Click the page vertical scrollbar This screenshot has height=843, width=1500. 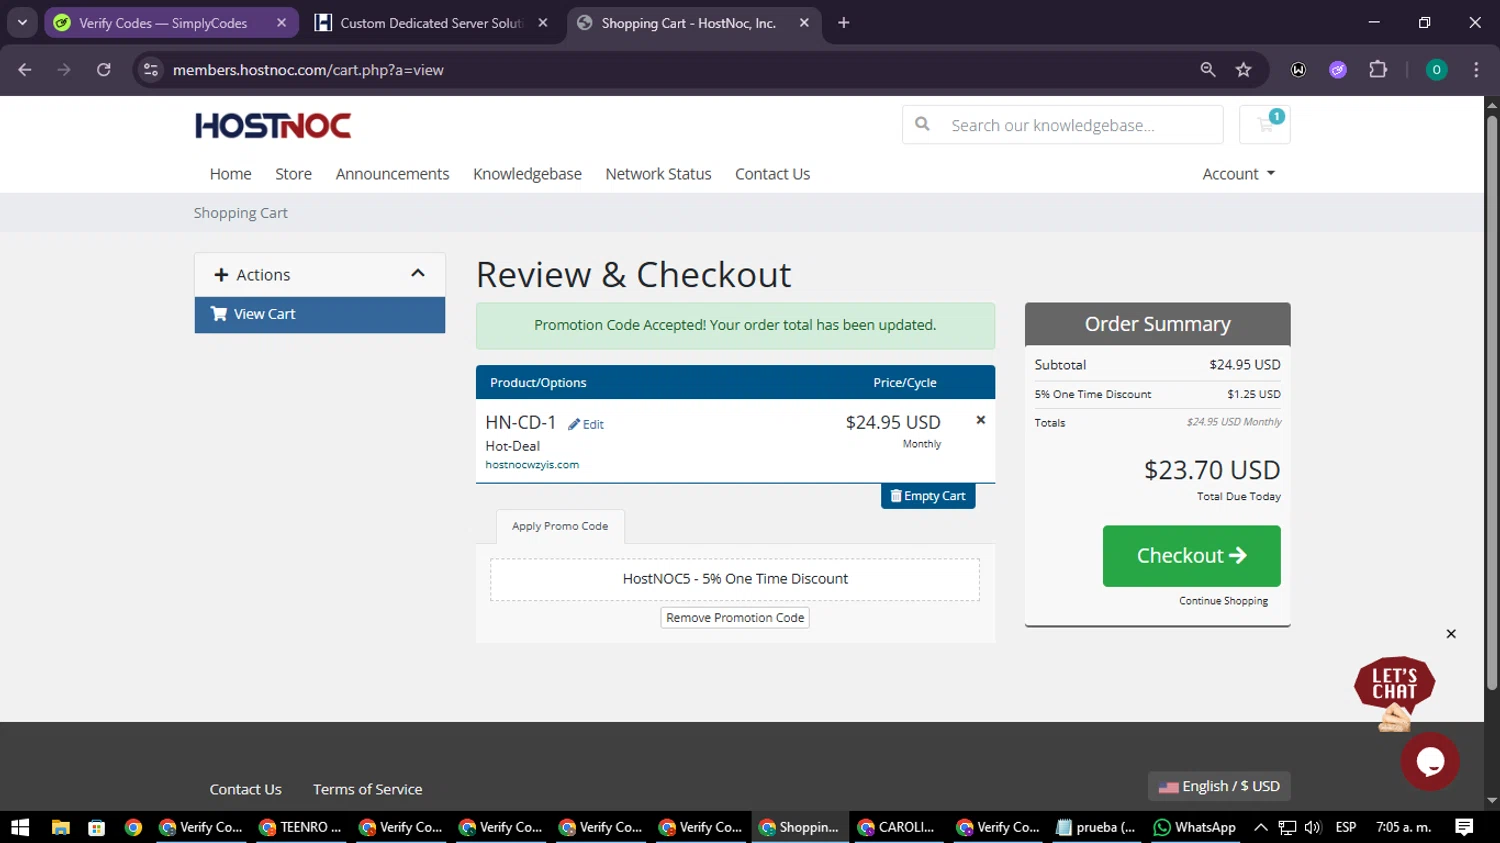tap(1492, 404)
